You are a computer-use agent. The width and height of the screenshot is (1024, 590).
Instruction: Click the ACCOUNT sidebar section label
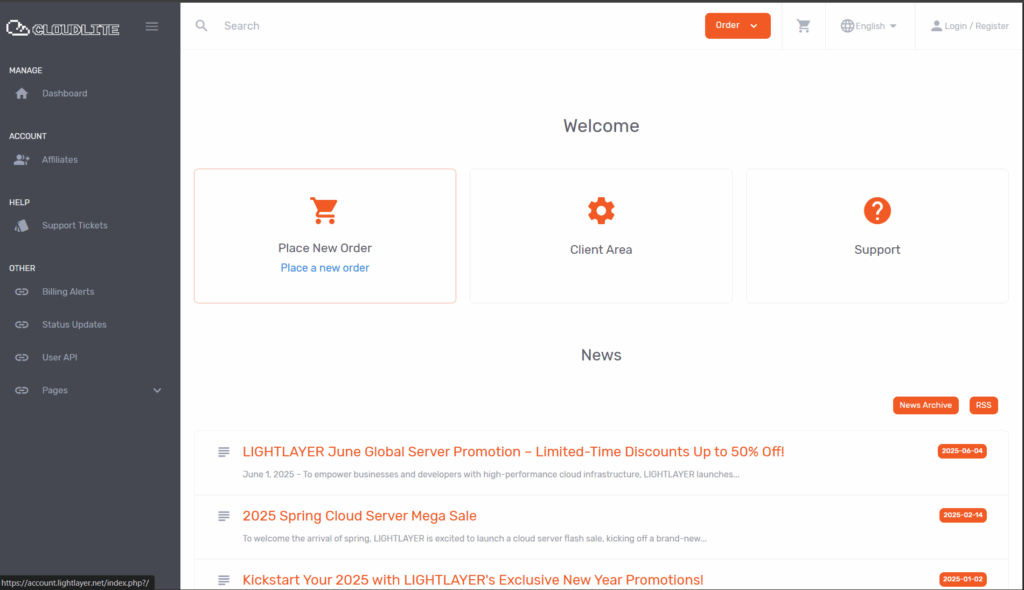(x=27, y=136)
